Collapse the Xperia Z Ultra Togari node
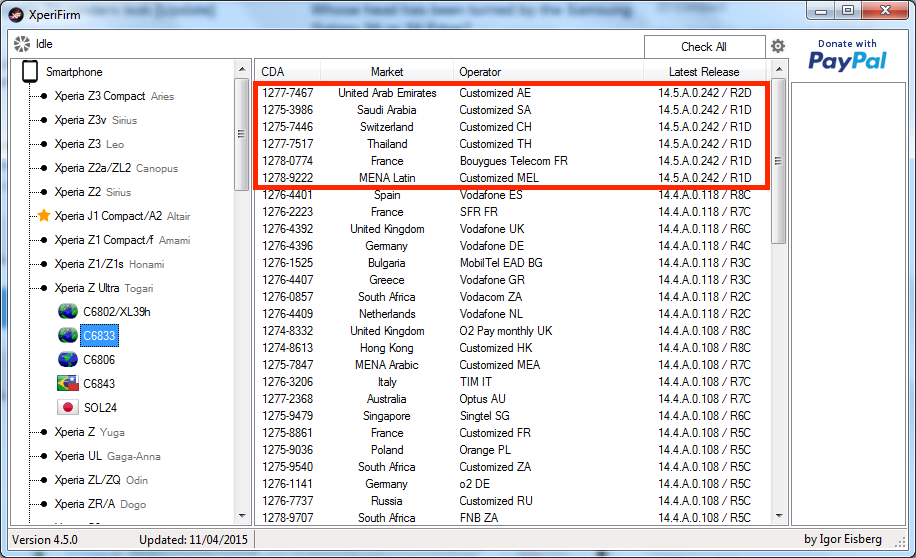The width and height of the screenshot is (916, 558). 44,287
